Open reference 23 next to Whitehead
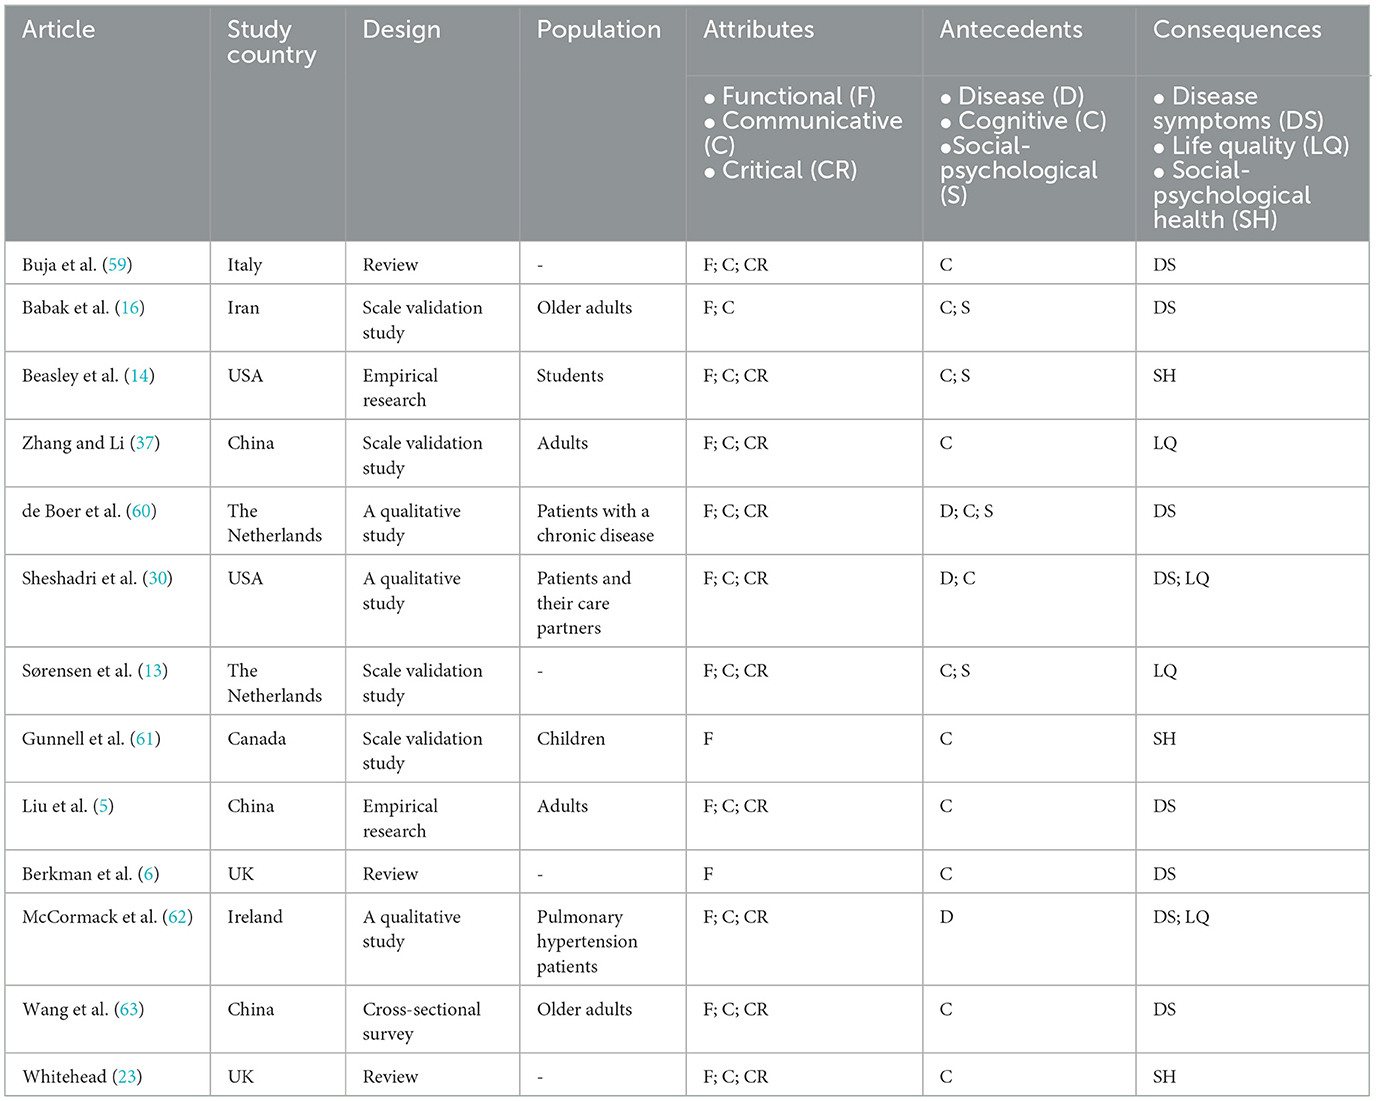Viewport: 1377px width, 1101px height. pyautogui.click(x=127, y=1077)
